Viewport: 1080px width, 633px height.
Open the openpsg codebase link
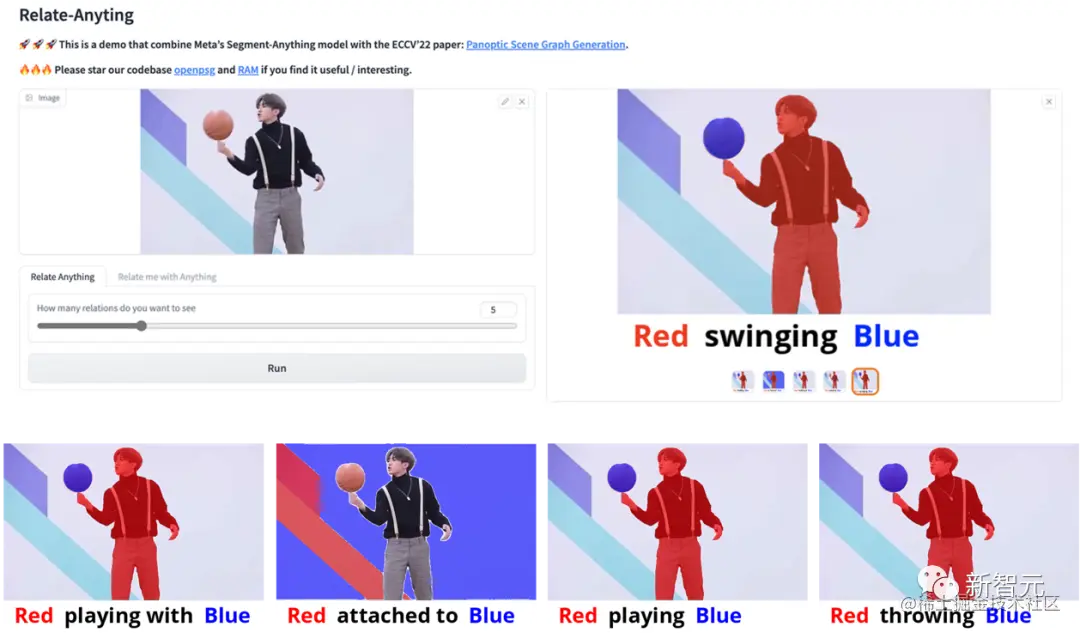coord(194,70)
